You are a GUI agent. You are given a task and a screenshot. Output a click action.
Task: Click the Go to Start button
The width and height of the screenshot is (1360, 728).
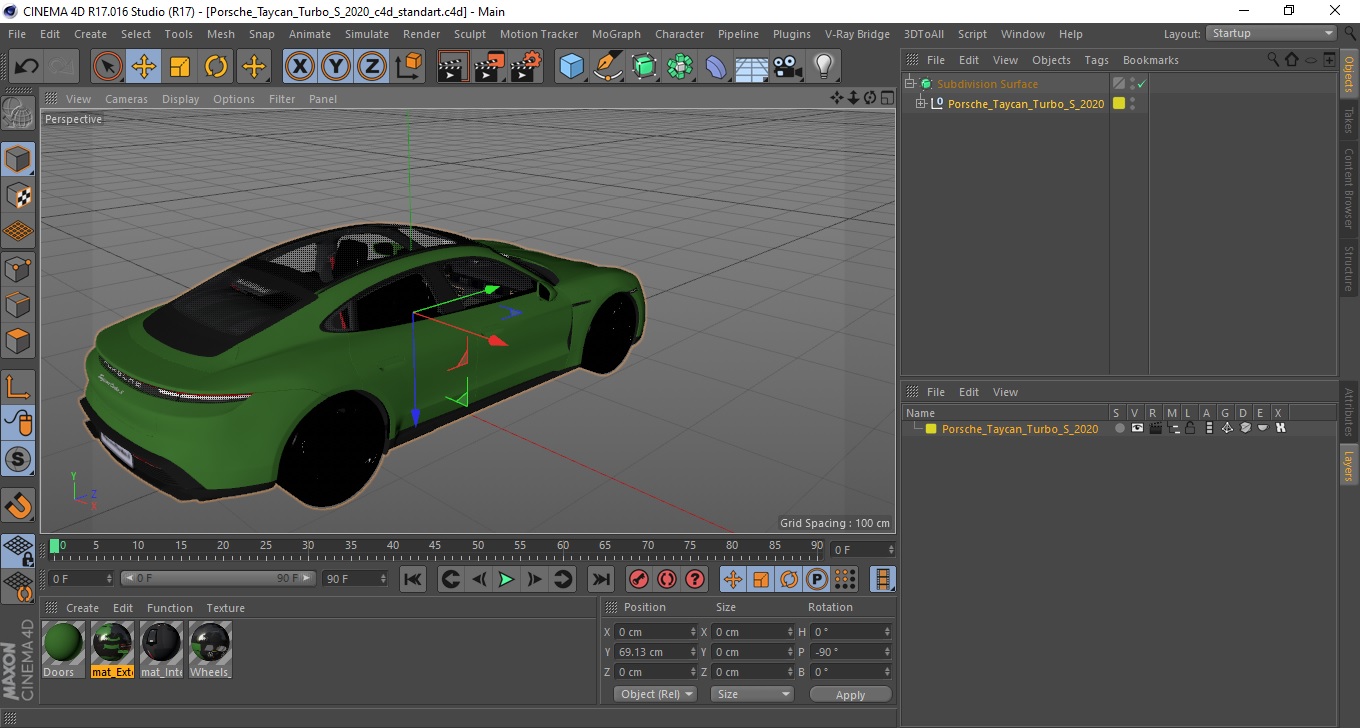coord(413,579)
